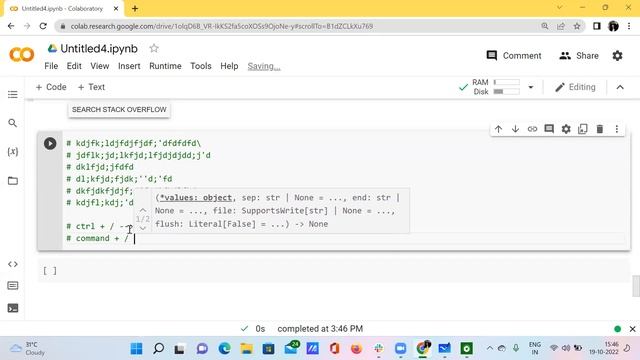
Task: Open browser zoom magnifier icon
Action: point(544,26)
